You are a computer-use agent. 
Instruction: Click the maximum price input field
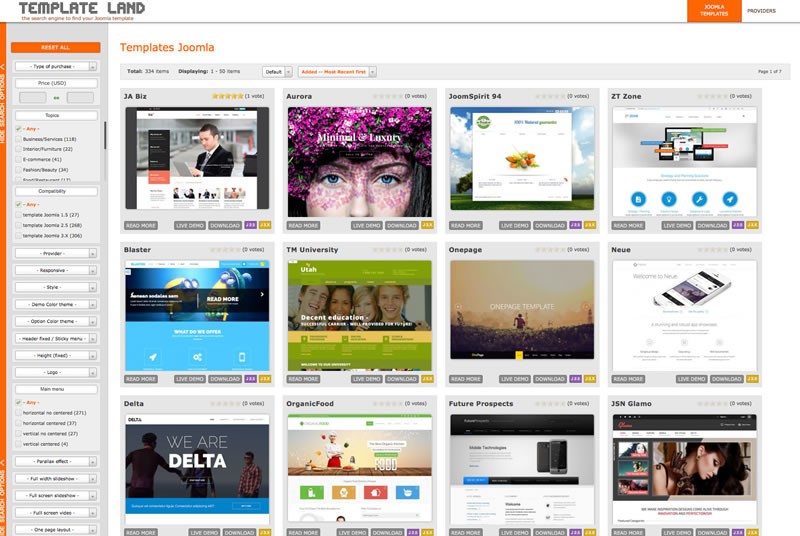(80, 97)
